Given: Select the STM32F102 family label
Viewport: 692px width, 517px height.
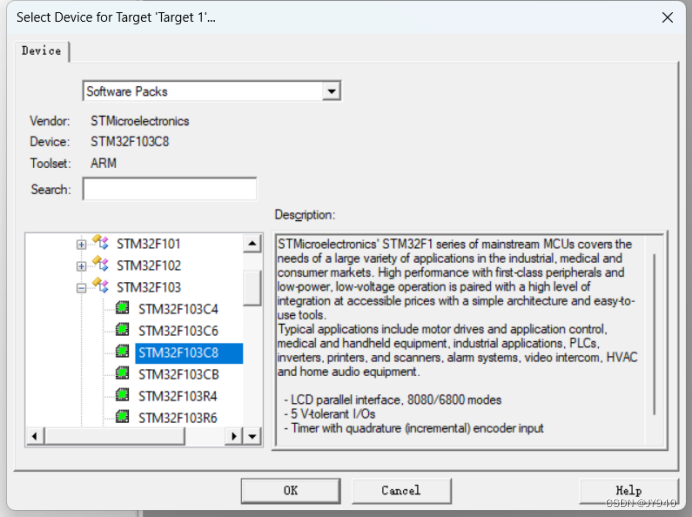Looking at the screenshot, I should point(148,265).
